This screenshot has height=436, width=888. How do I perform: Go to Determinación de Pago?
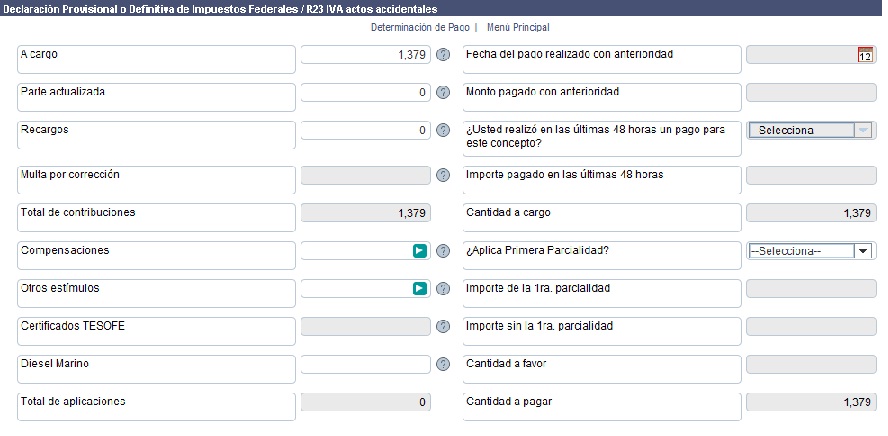tap(420, 27)
